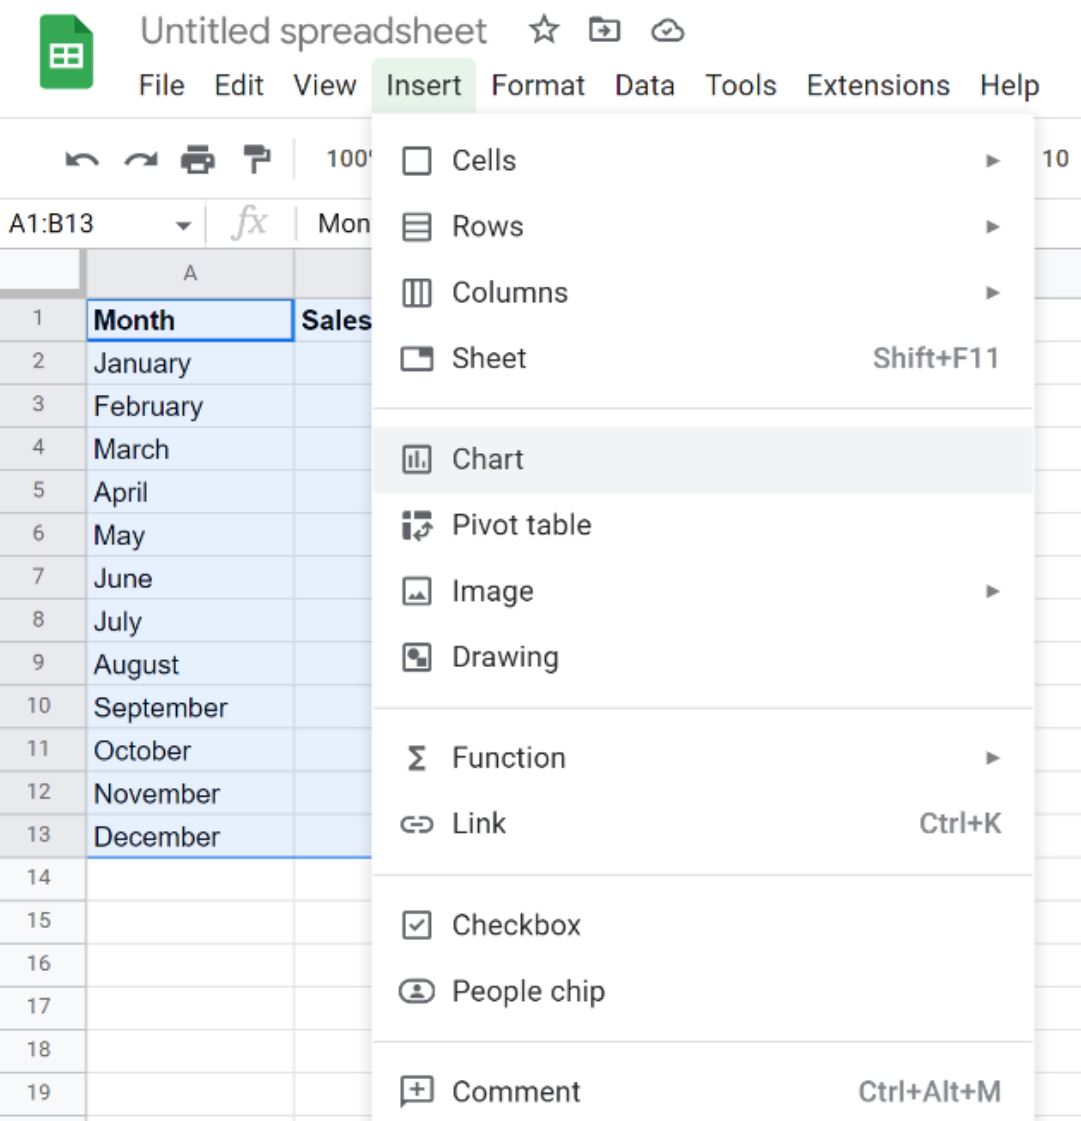The height and width of the screenshot is (1121, 1081).
Task: Expand the Columns submenu arrow
Action: [992, 293]
